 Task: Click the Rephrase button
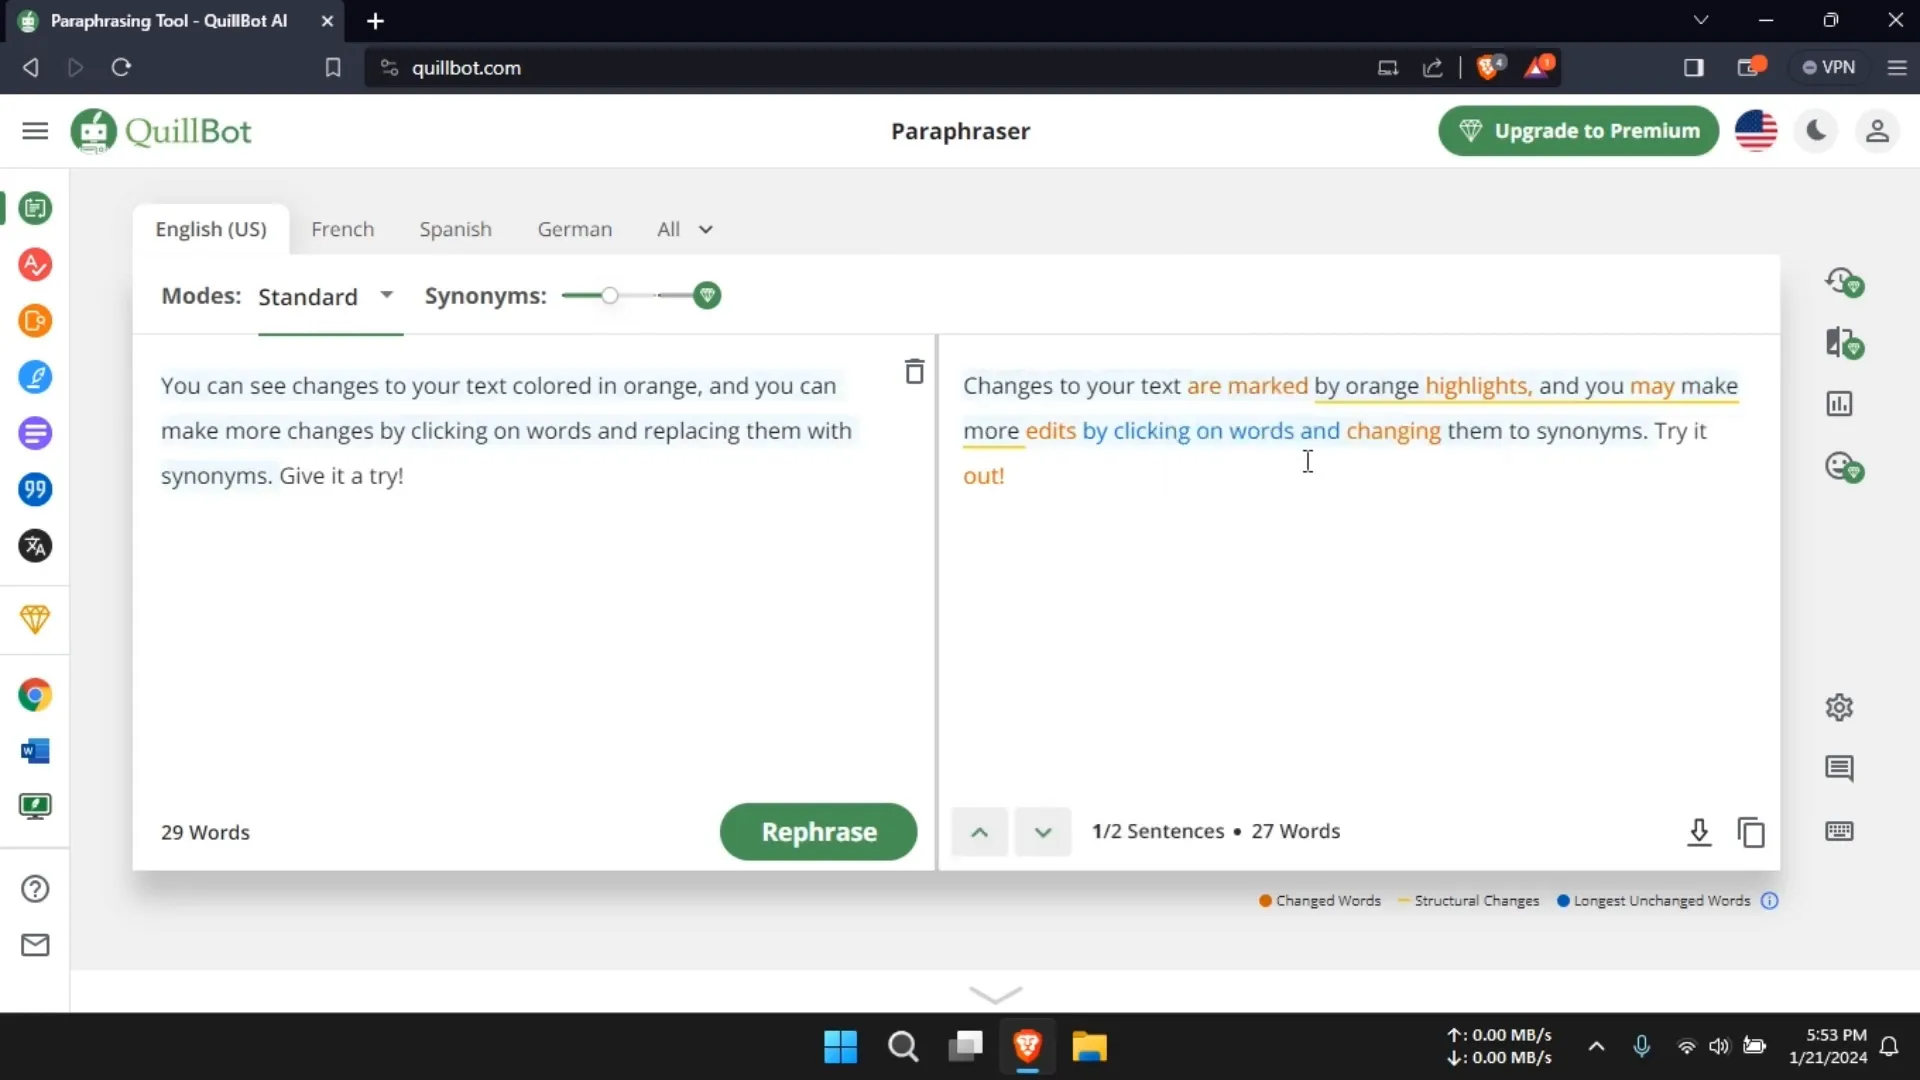(x=818, y=832)
